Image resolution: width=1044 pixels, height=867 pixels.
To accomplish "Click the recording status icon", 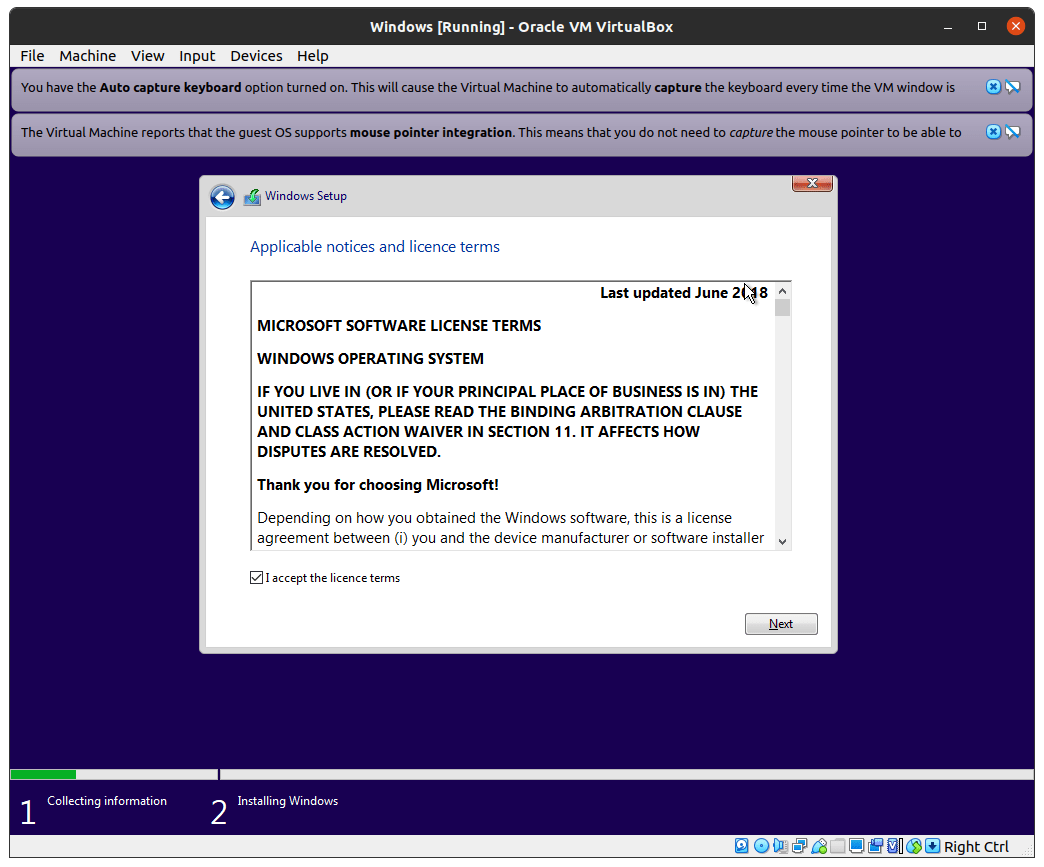I will 876,846.
